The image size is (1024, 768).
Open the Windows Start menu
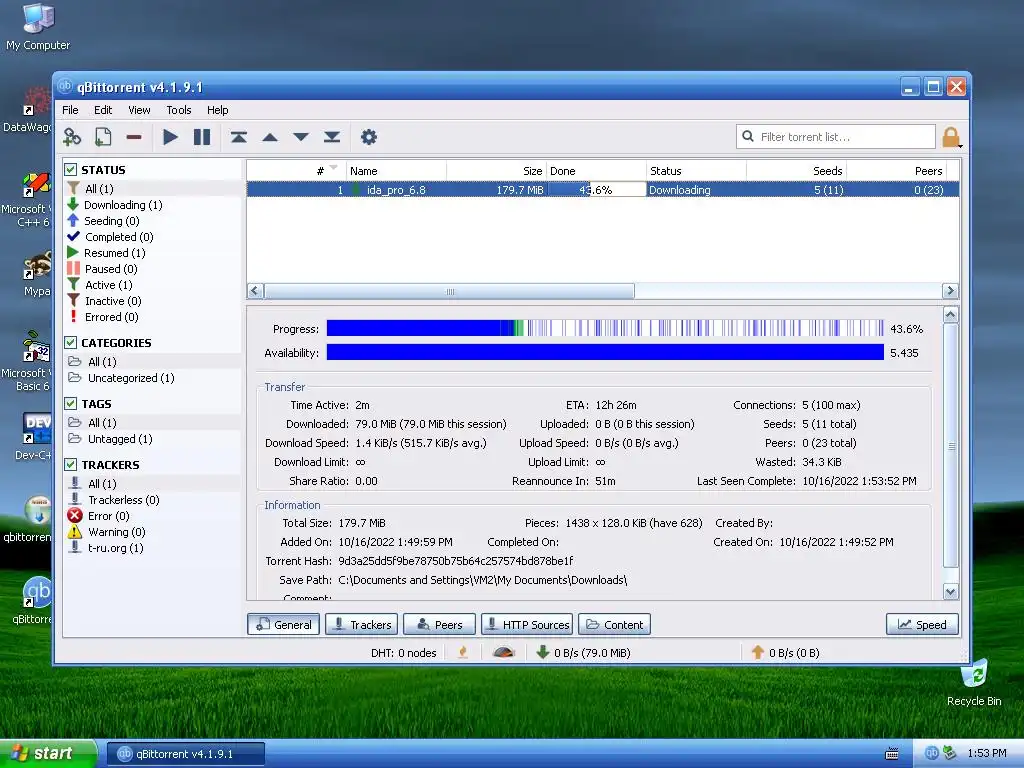(48, 753)
